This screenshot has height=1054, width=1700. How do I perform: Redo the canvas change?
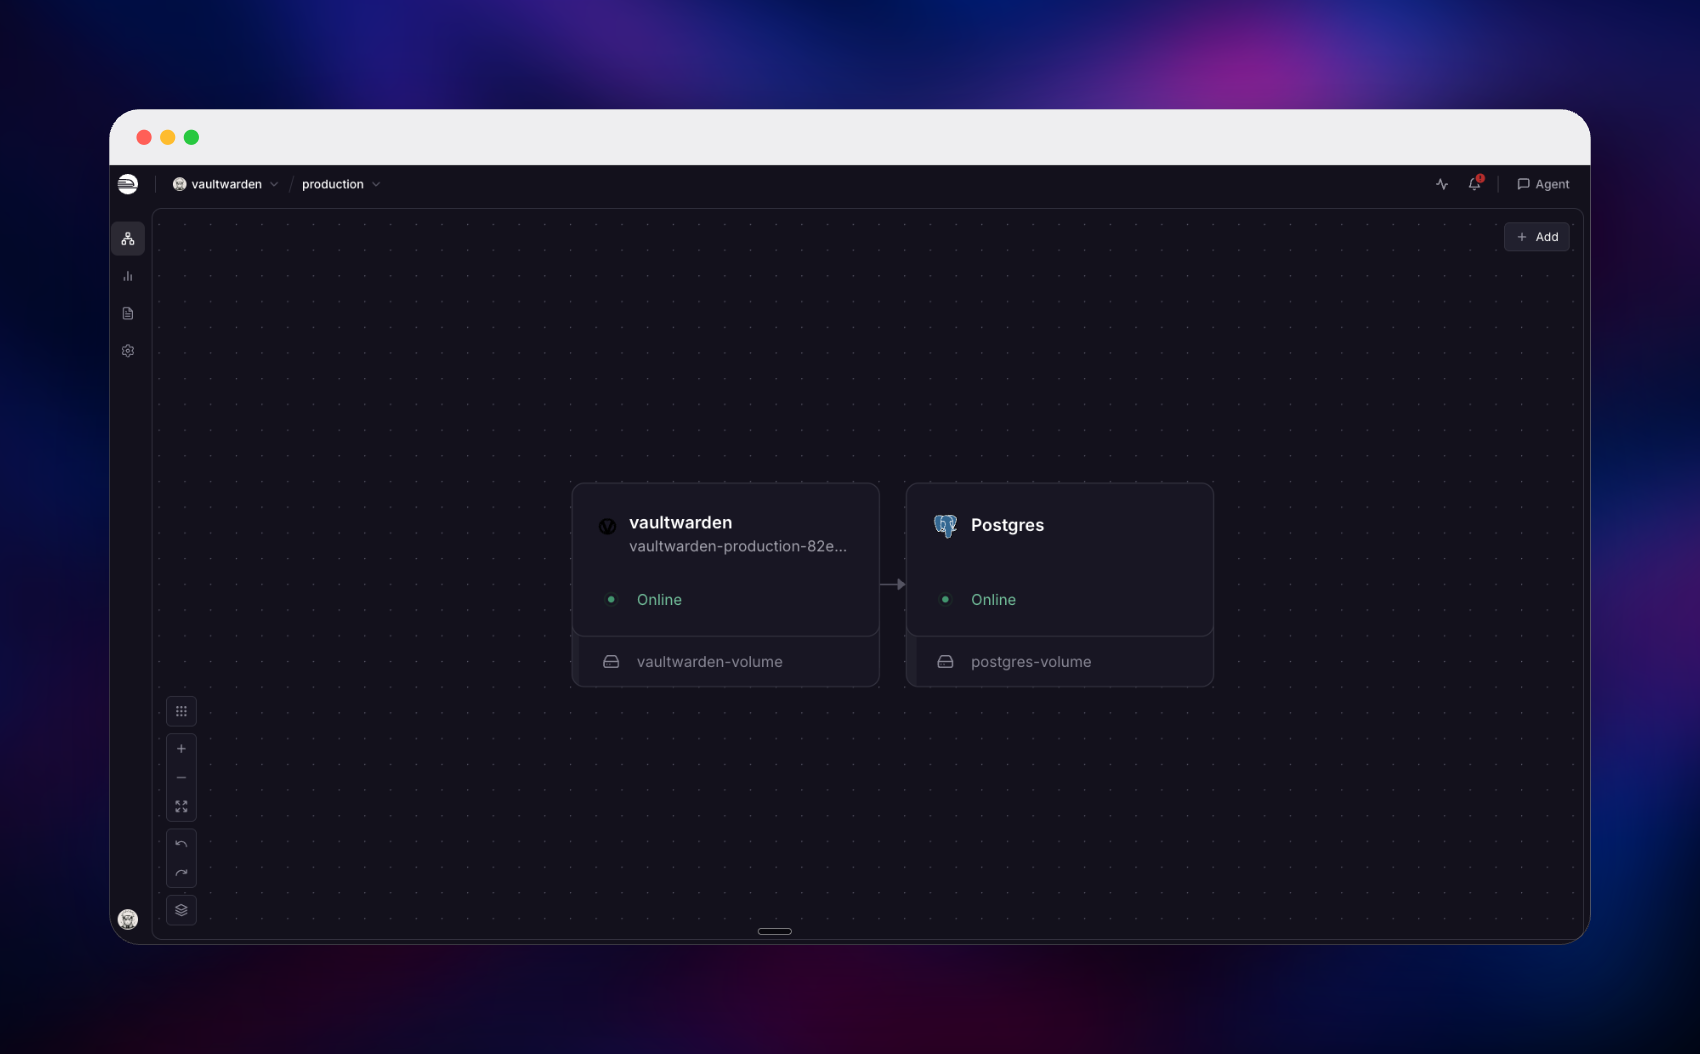(181, 873)
